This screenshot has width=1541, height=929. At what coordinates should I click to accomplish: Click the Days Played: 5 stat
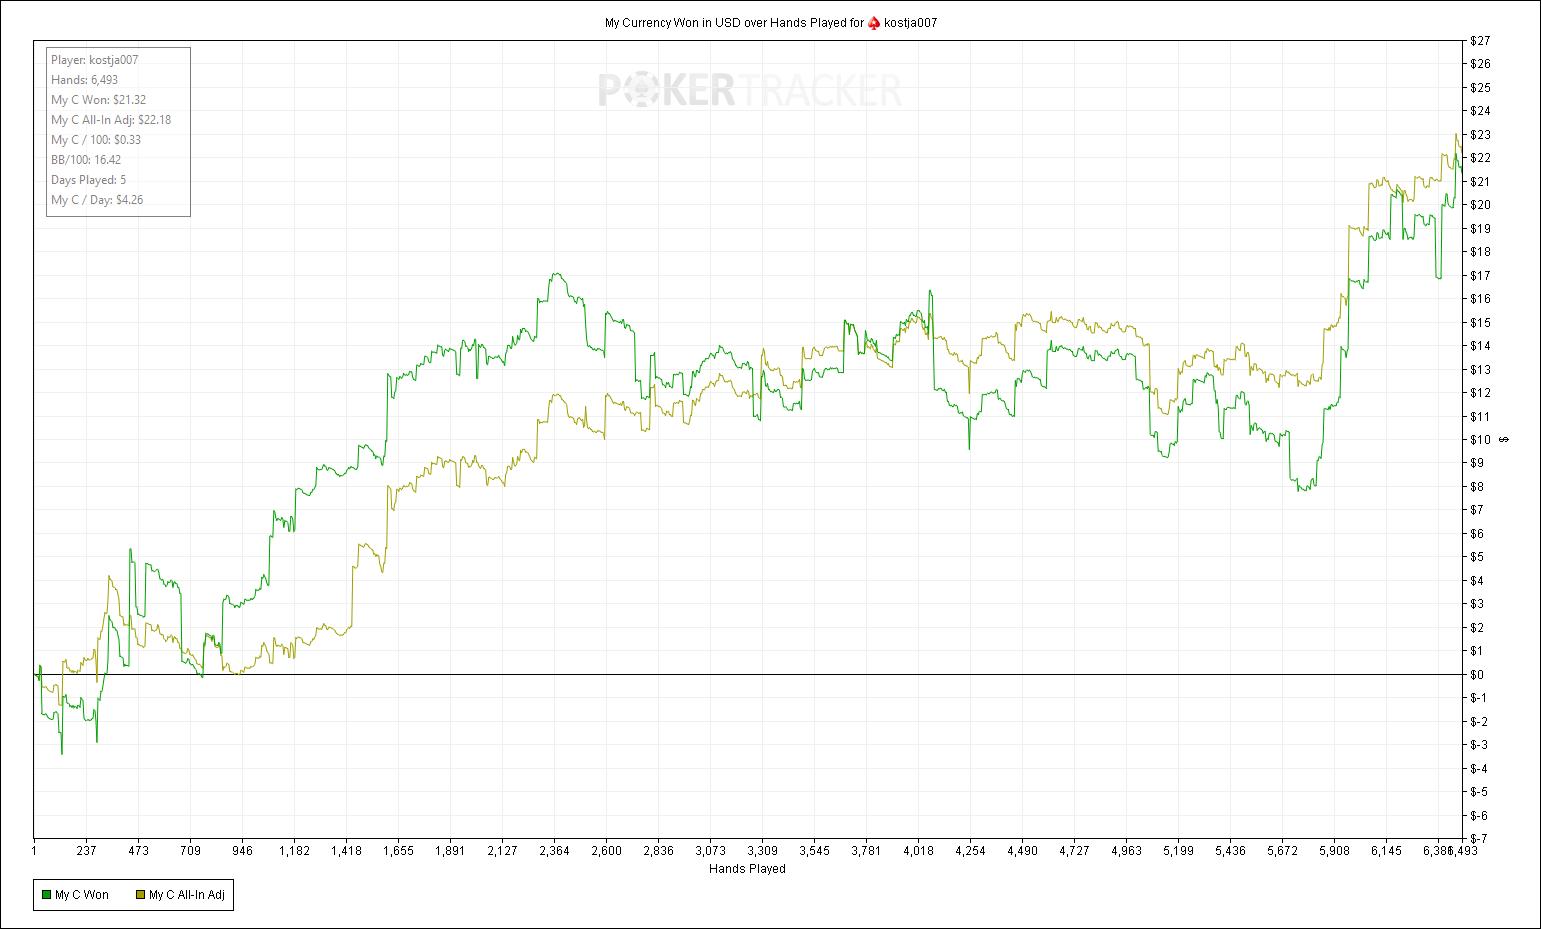(88, 180)
